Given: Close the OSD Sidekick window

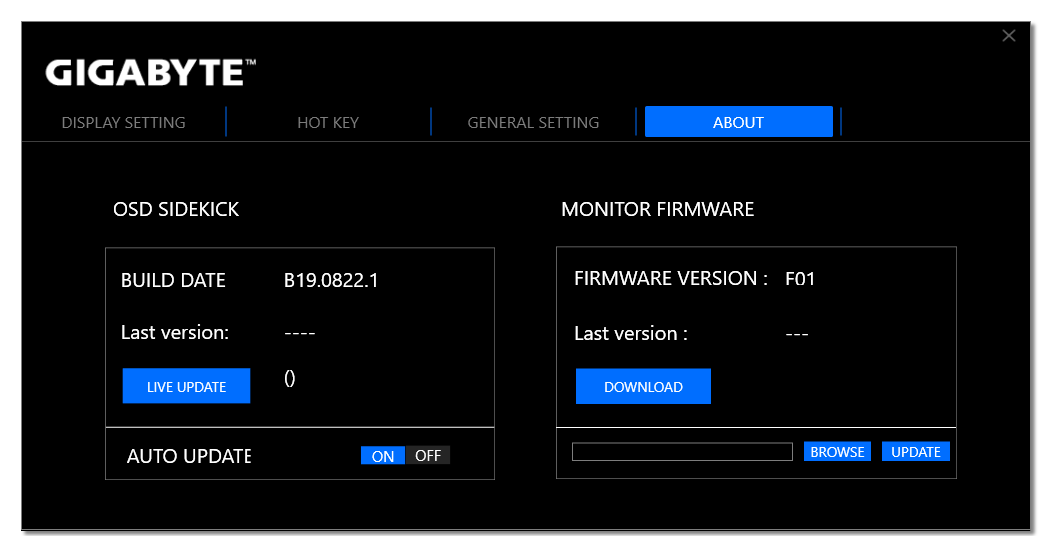Looking at the screenshot, I should point(1008,36).
